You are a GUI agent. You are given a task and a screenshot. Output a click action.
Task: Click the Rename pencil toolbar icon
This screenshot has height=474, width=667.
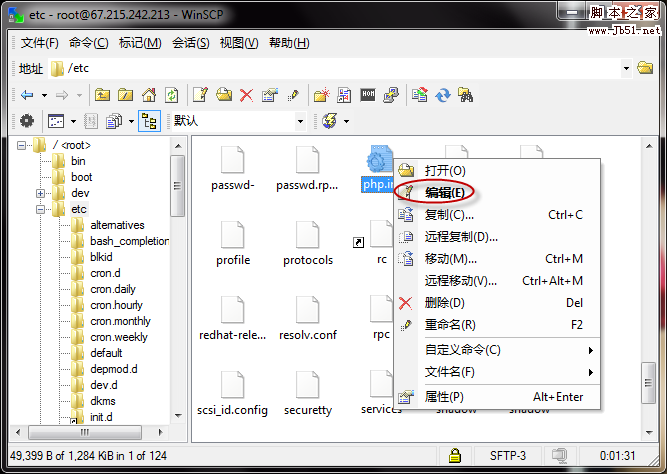click(x=293, y=95)
